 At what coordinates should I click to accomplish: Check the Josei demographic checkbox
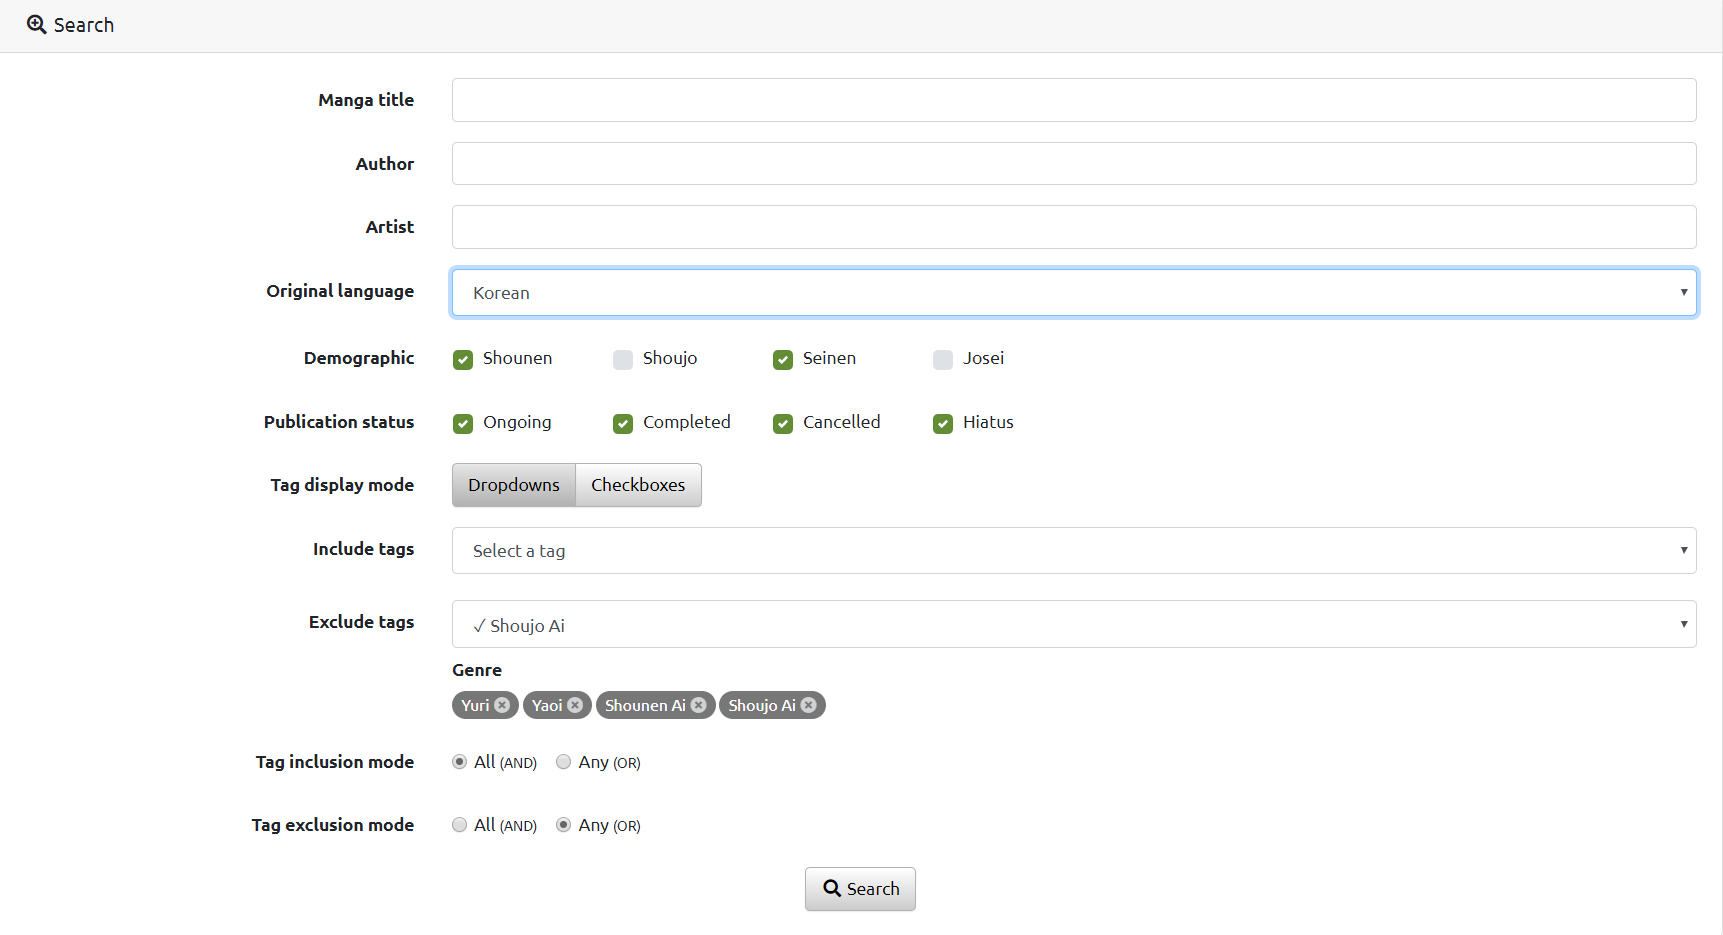(x=943, y=359)
